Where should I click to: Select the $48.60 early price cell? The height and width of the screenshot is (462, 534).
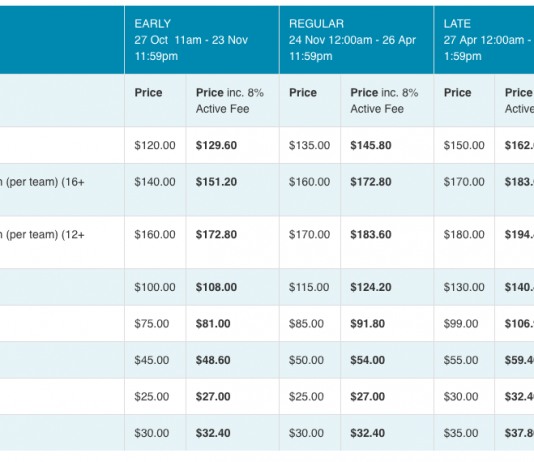click(213, 360)
